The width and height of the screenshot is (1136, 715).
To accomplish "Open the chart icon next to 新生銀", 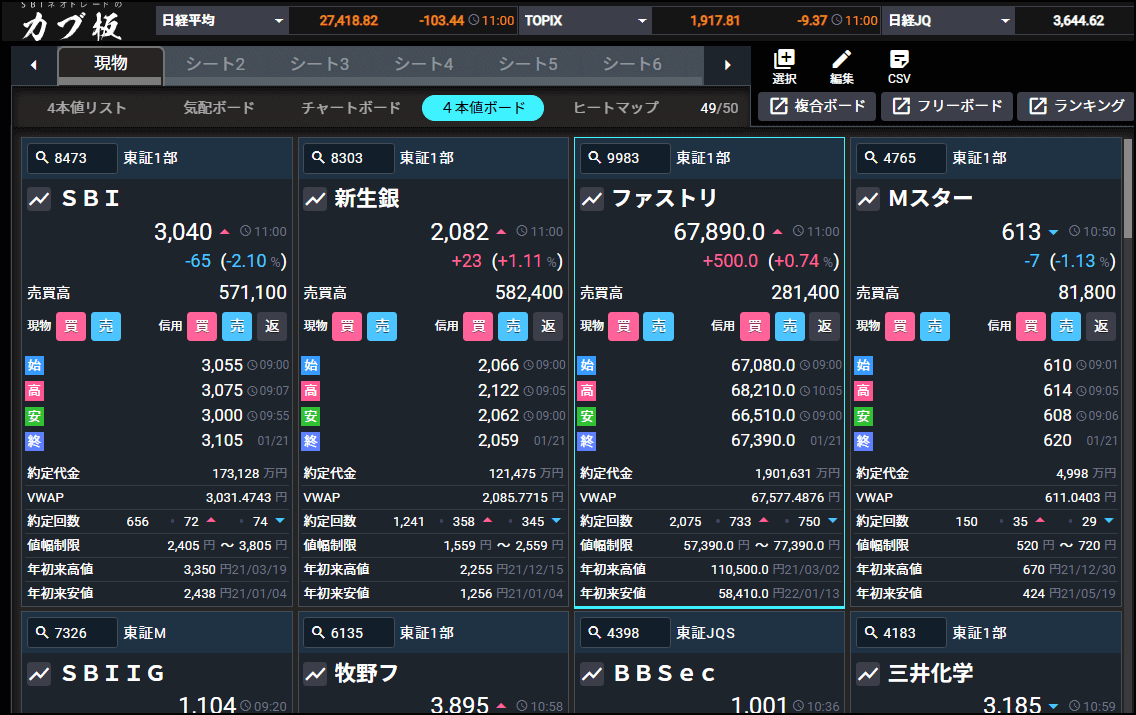I will click(315, 198).
